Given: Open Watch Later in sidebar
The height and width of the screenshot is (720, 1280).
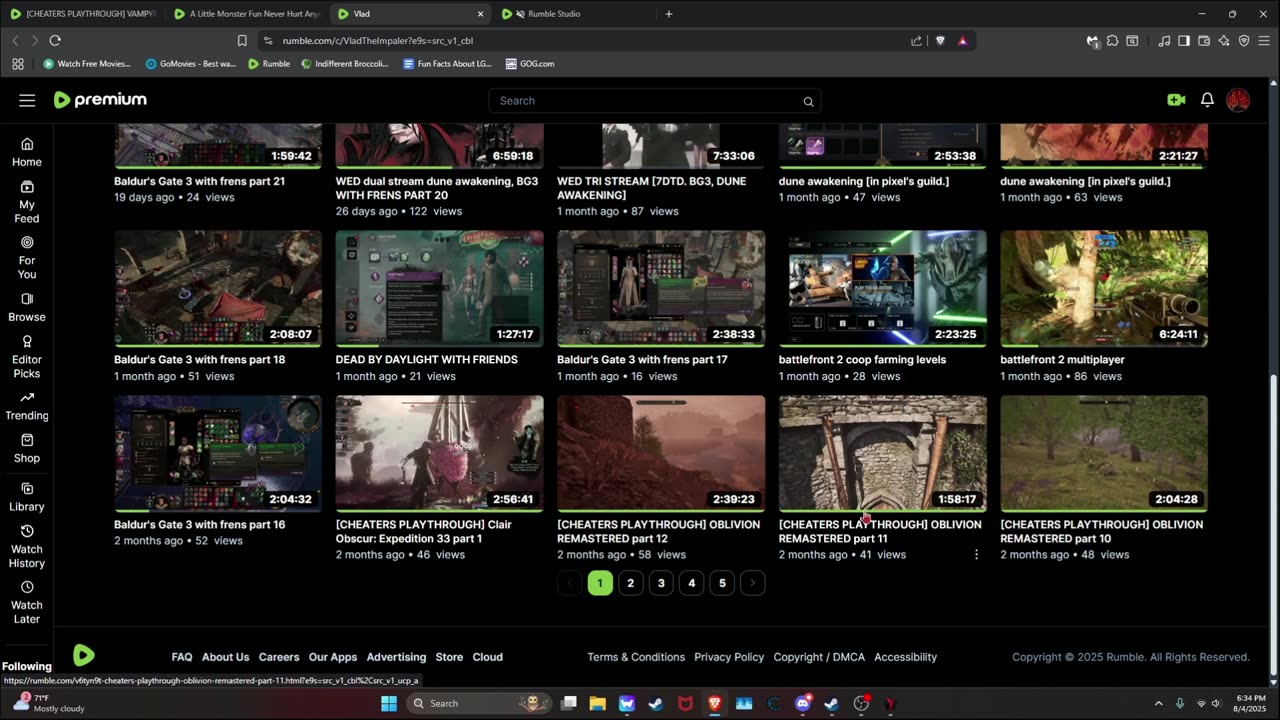Looking at the screenshot, I should click(27, 602).
